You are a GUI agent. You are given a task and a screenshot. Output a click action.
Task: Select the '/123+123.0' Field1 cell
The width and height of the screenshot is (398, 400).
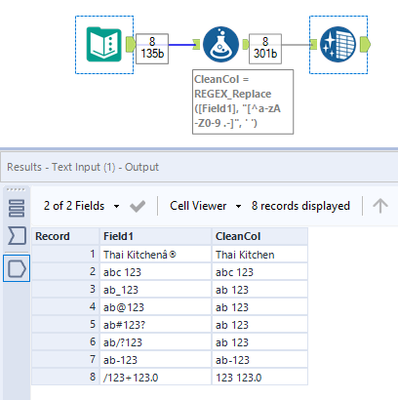156,377
